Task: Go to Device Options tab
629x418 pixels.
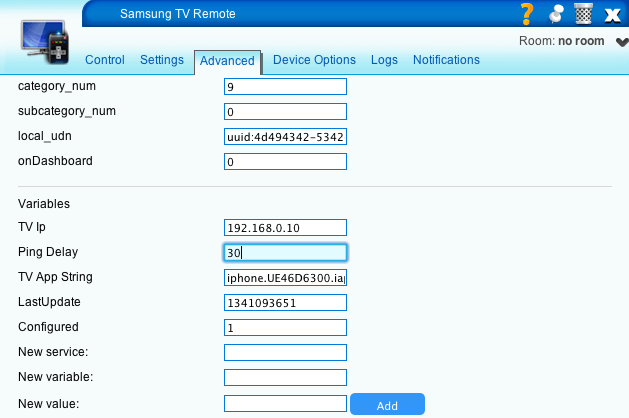Action: pyautogui.click(x=314, y=60)
